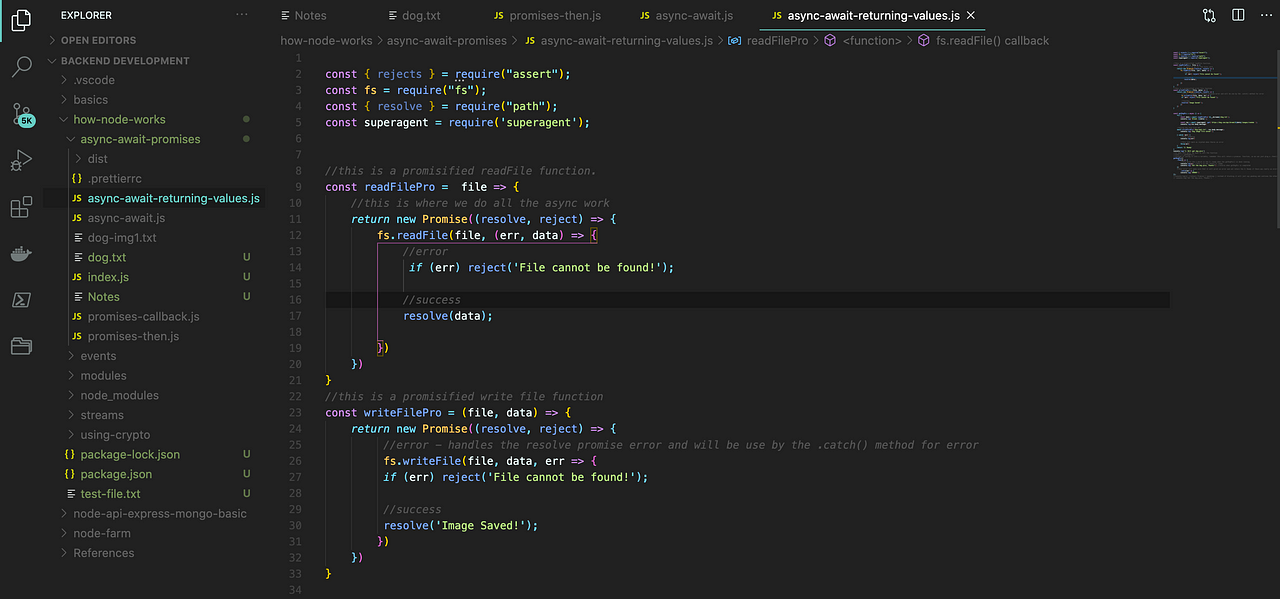The width and height of the screenshot is (1280, 599).
Task: Click async-await-promises in the breadcrumb
Action: [x=446, y=41]
